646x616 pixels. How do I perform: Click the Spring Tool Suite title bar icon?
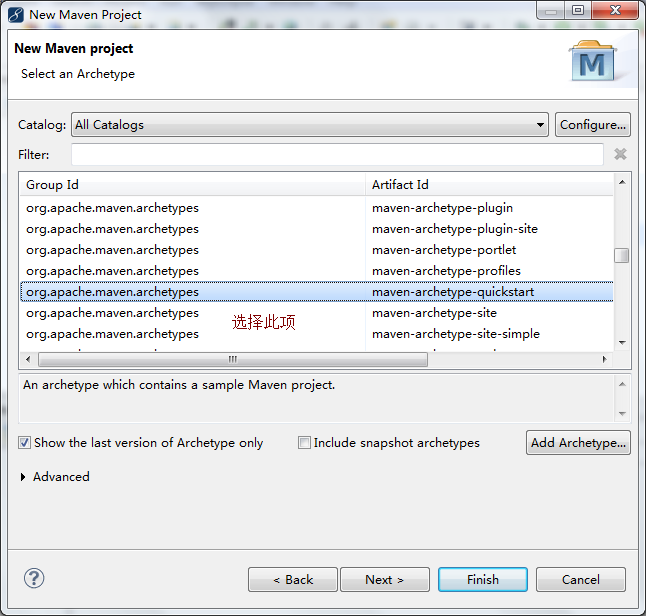click(16, 15)
